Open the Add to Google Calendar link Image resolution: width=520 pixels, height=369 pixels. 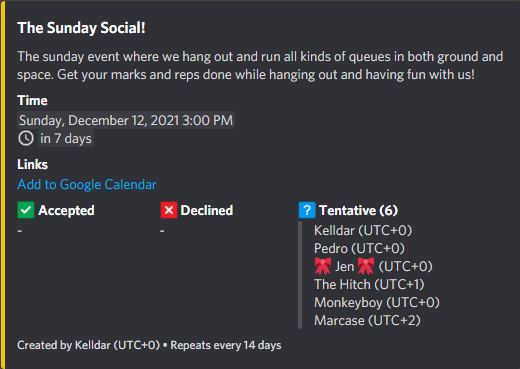coord(87,184)
